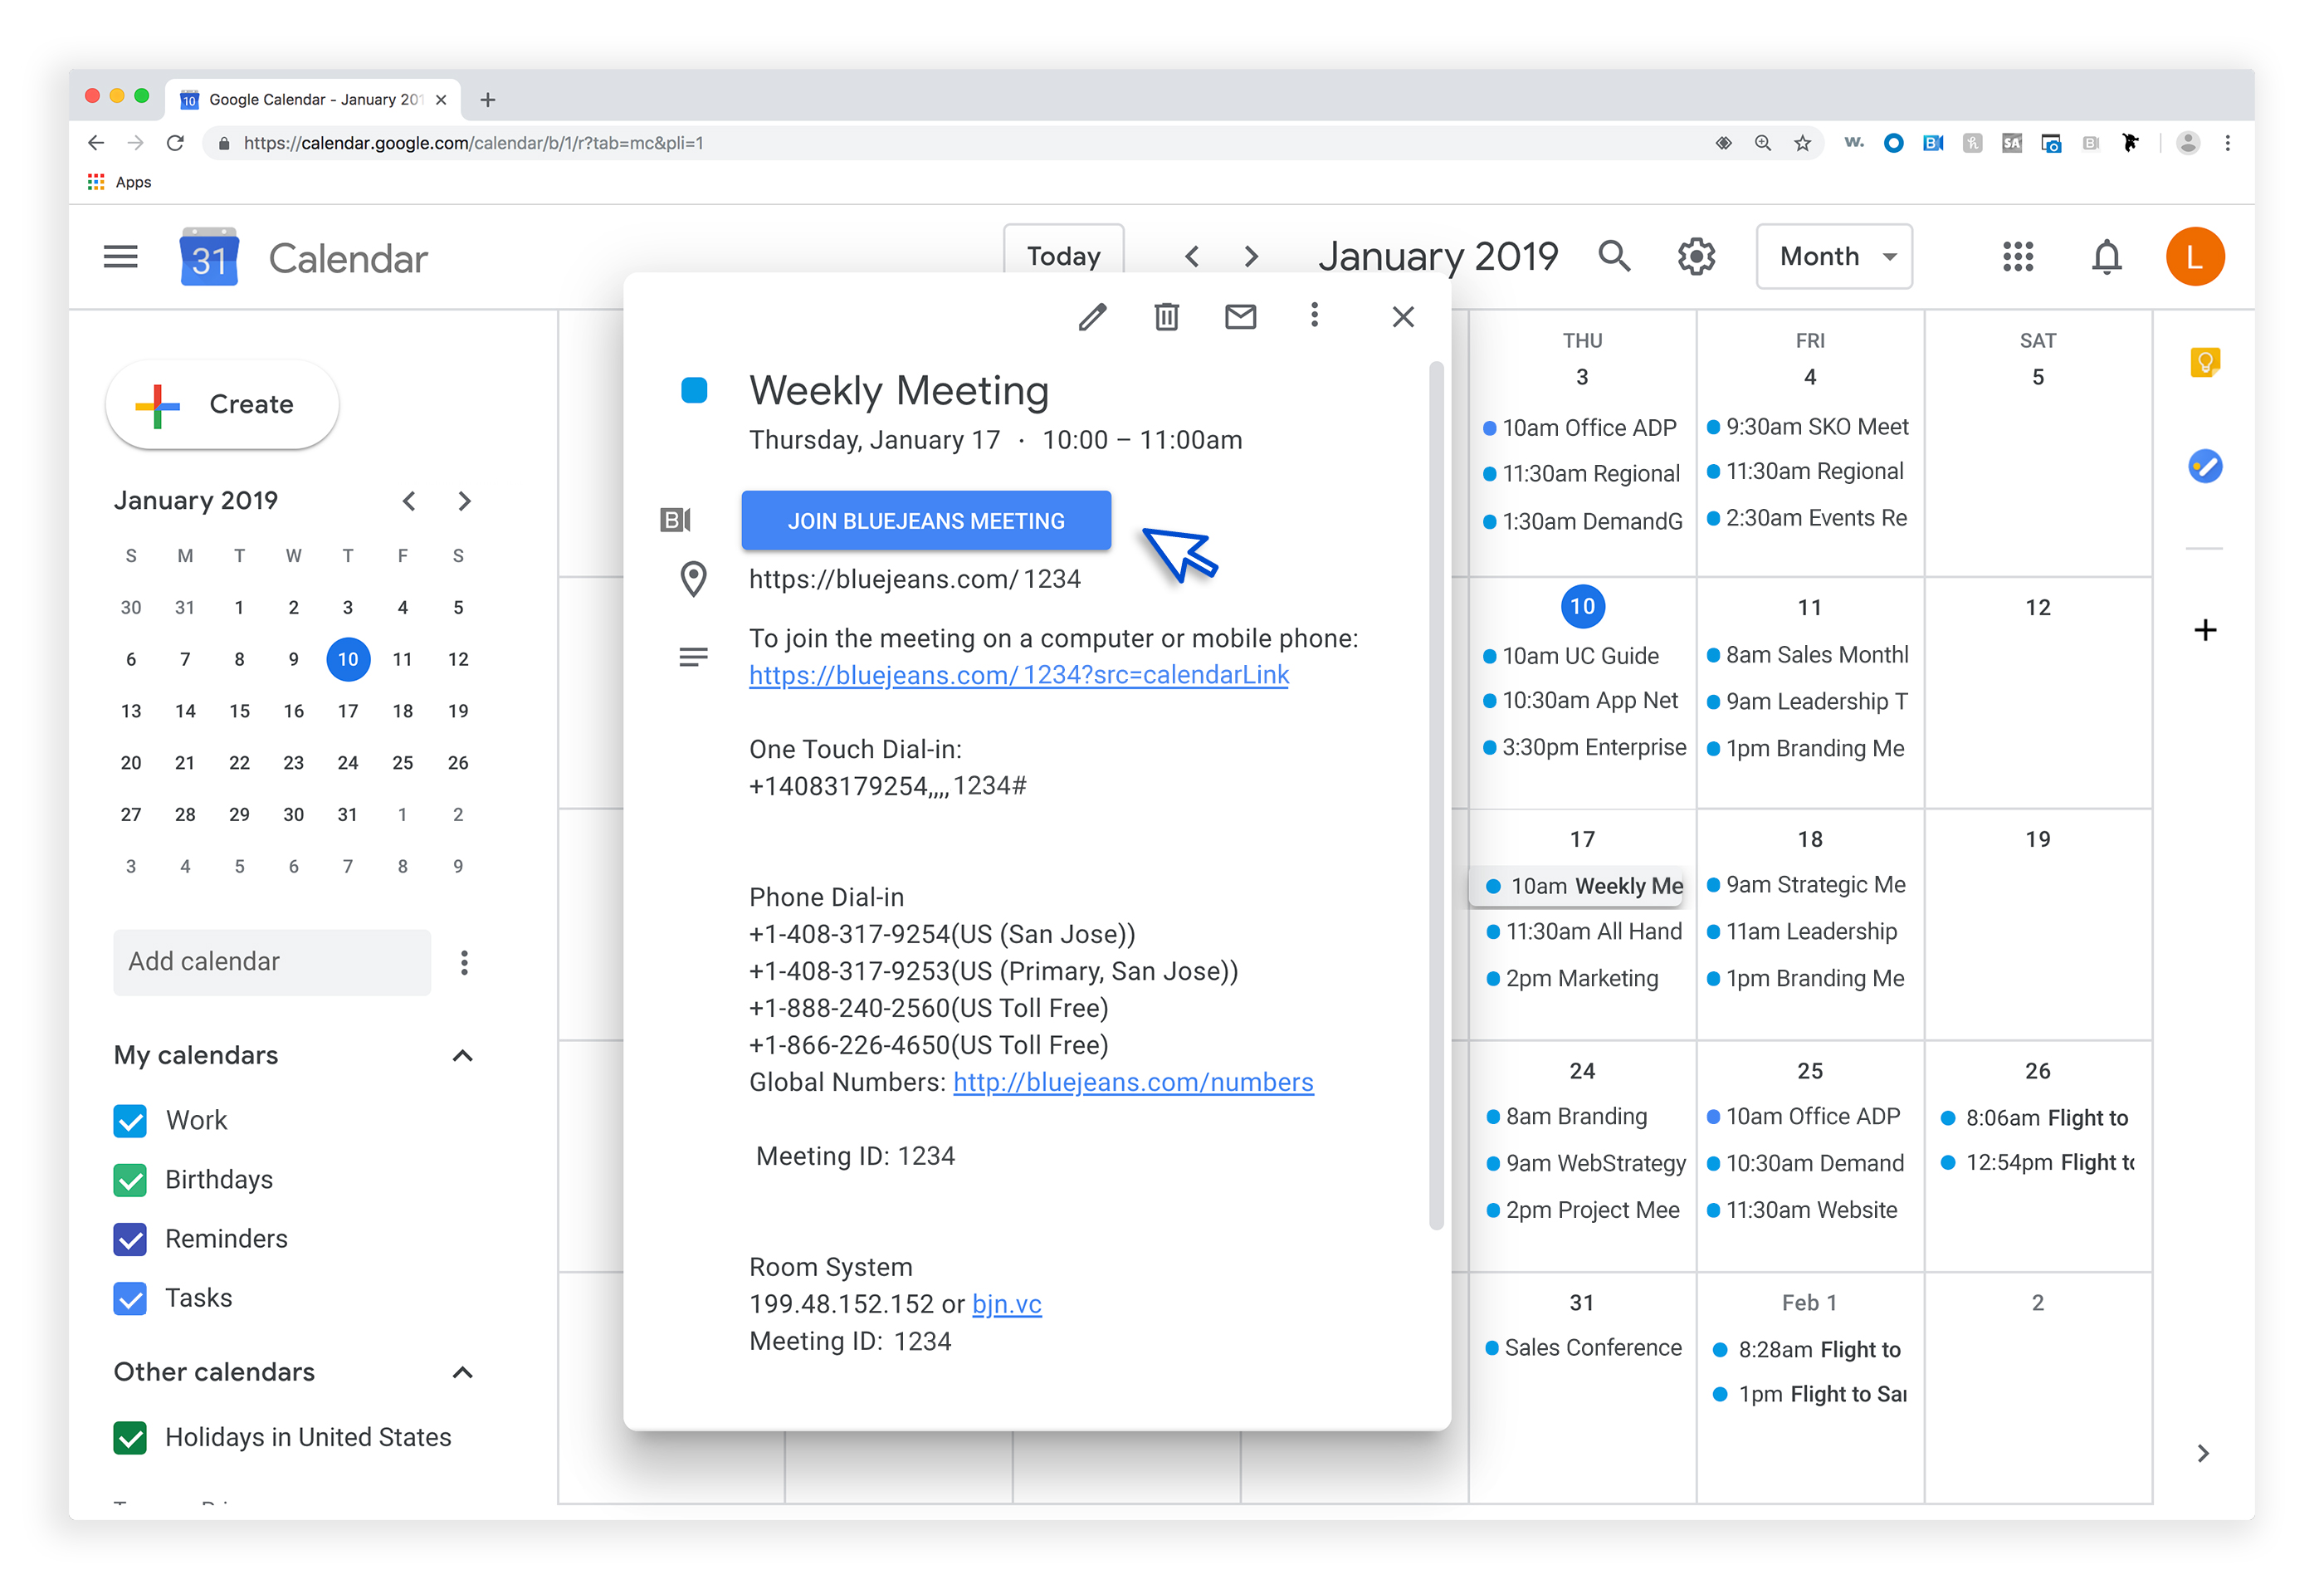Collapse the My calendars section

(x=462, y=1056)
